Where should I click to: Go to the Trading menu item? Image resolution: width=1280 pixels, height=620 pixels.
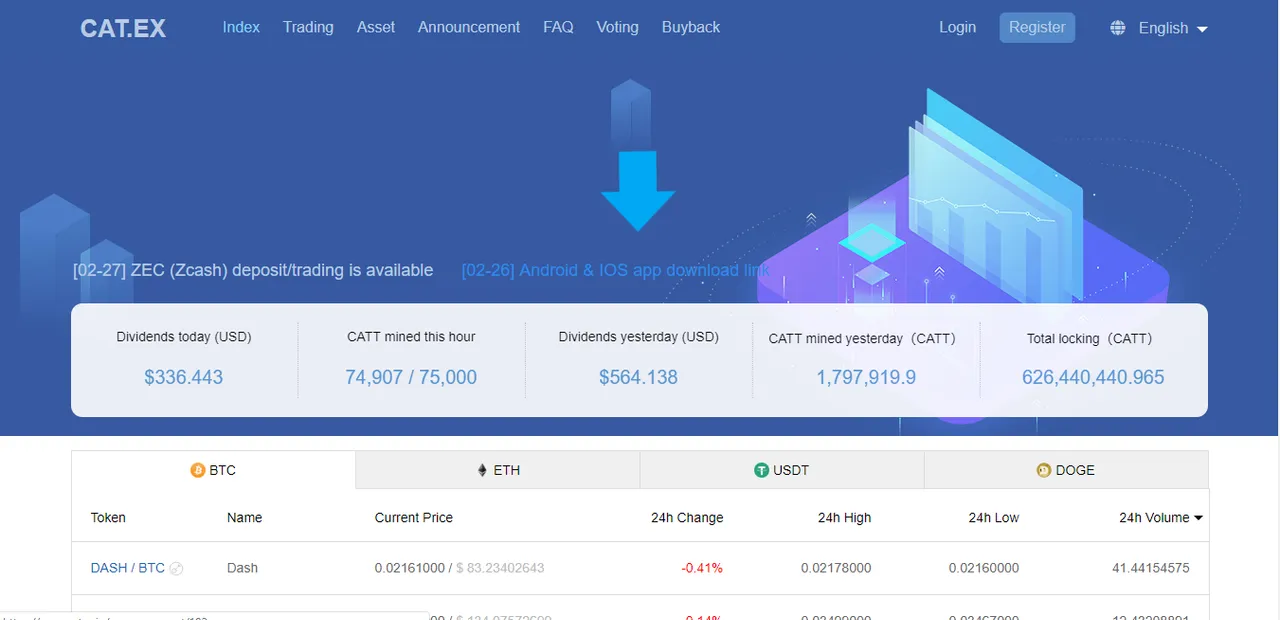tap(308, 27)
